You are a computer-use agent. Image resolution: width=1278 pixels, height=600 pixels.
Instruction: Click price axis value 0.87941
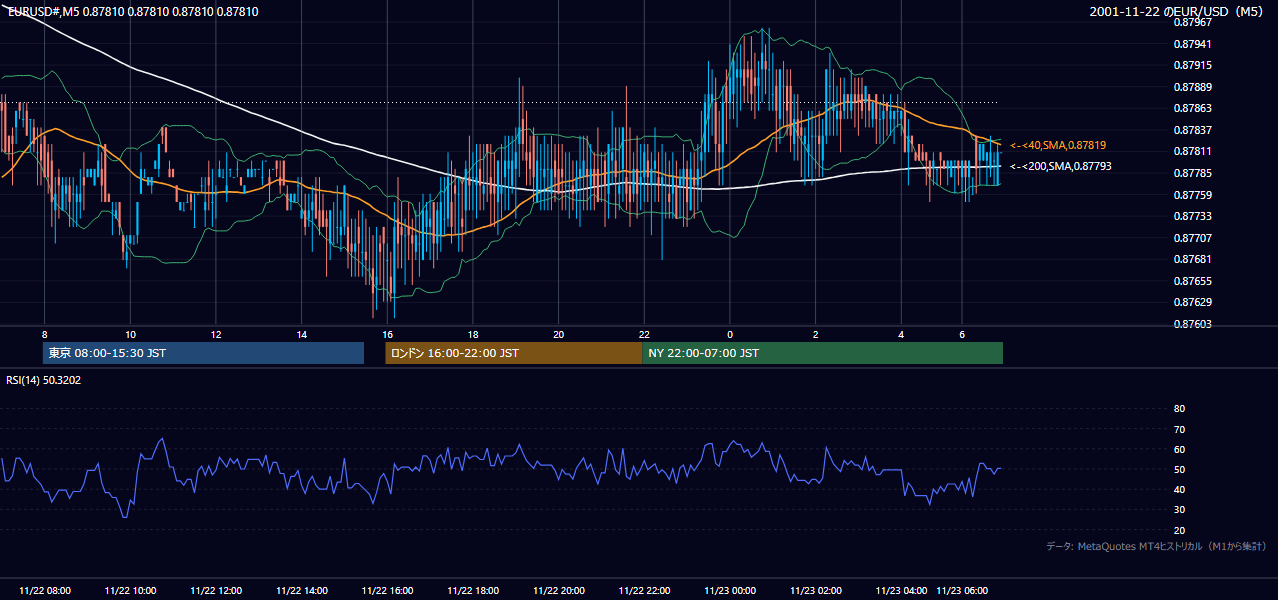[1191, 44]
